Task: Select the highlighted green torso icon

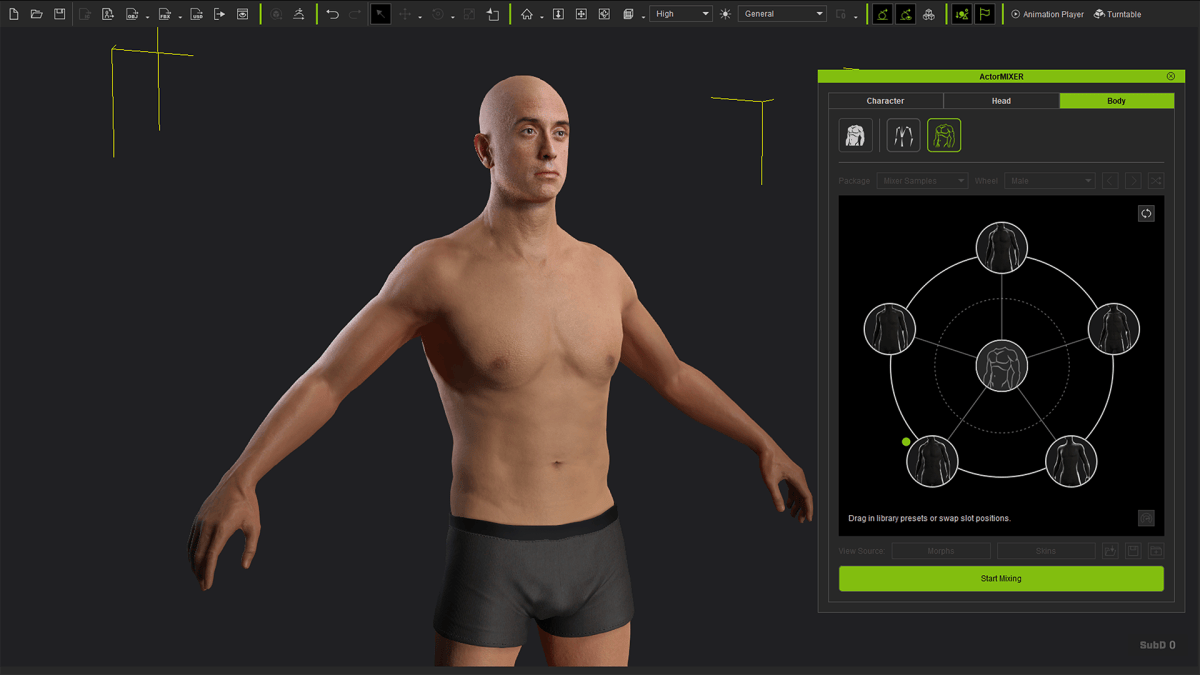Action: coord(944,135)
